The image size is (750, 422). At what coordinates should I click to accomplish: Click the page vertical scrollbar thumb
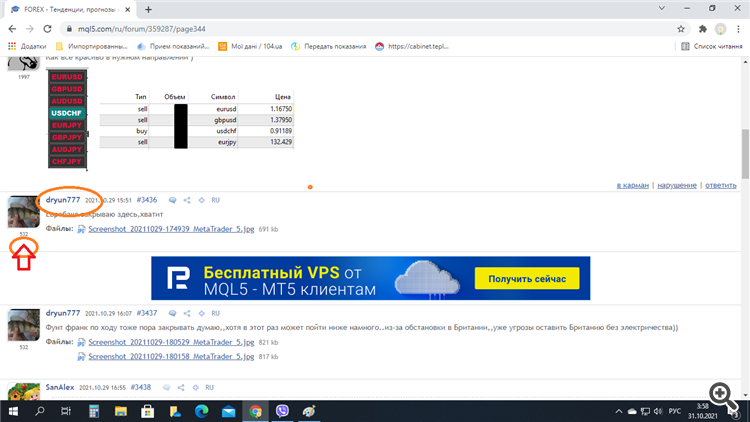point(745,153)
